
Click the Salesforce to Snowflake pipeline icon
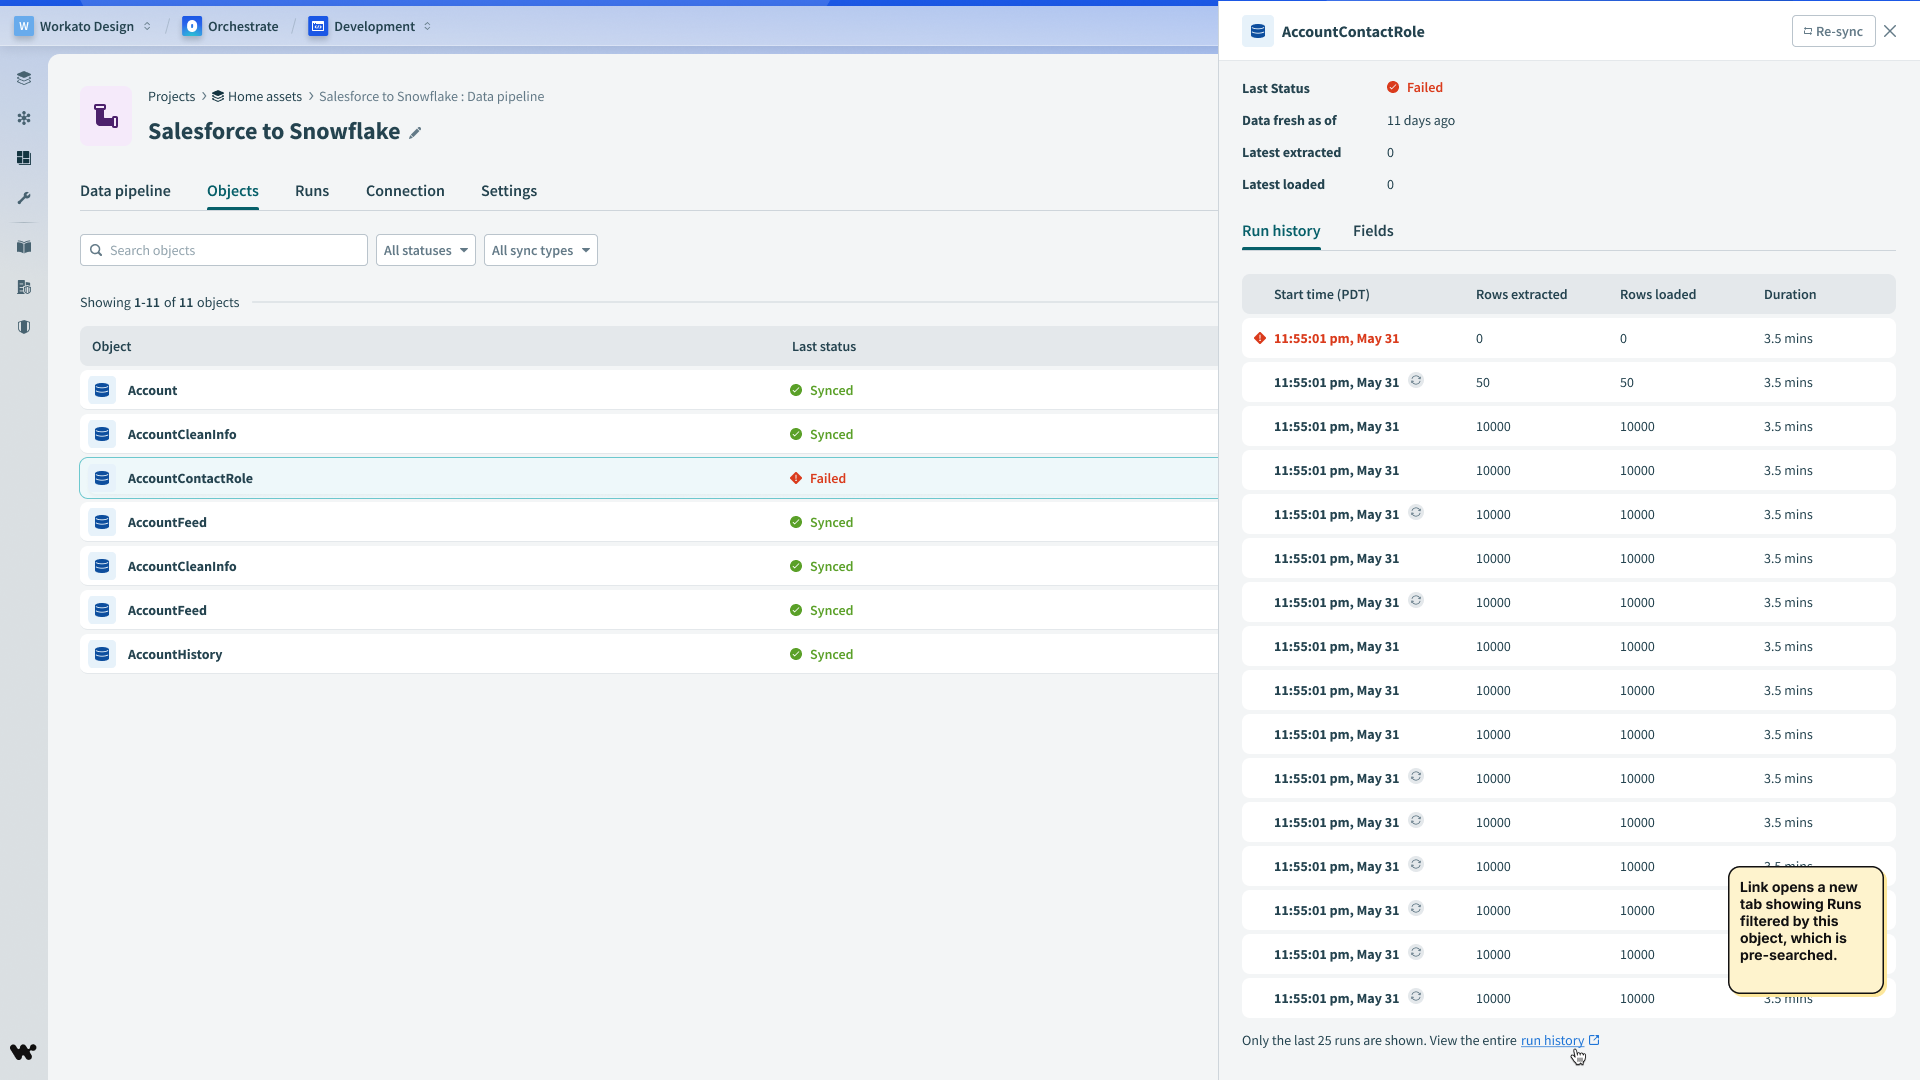coord(106,116)
